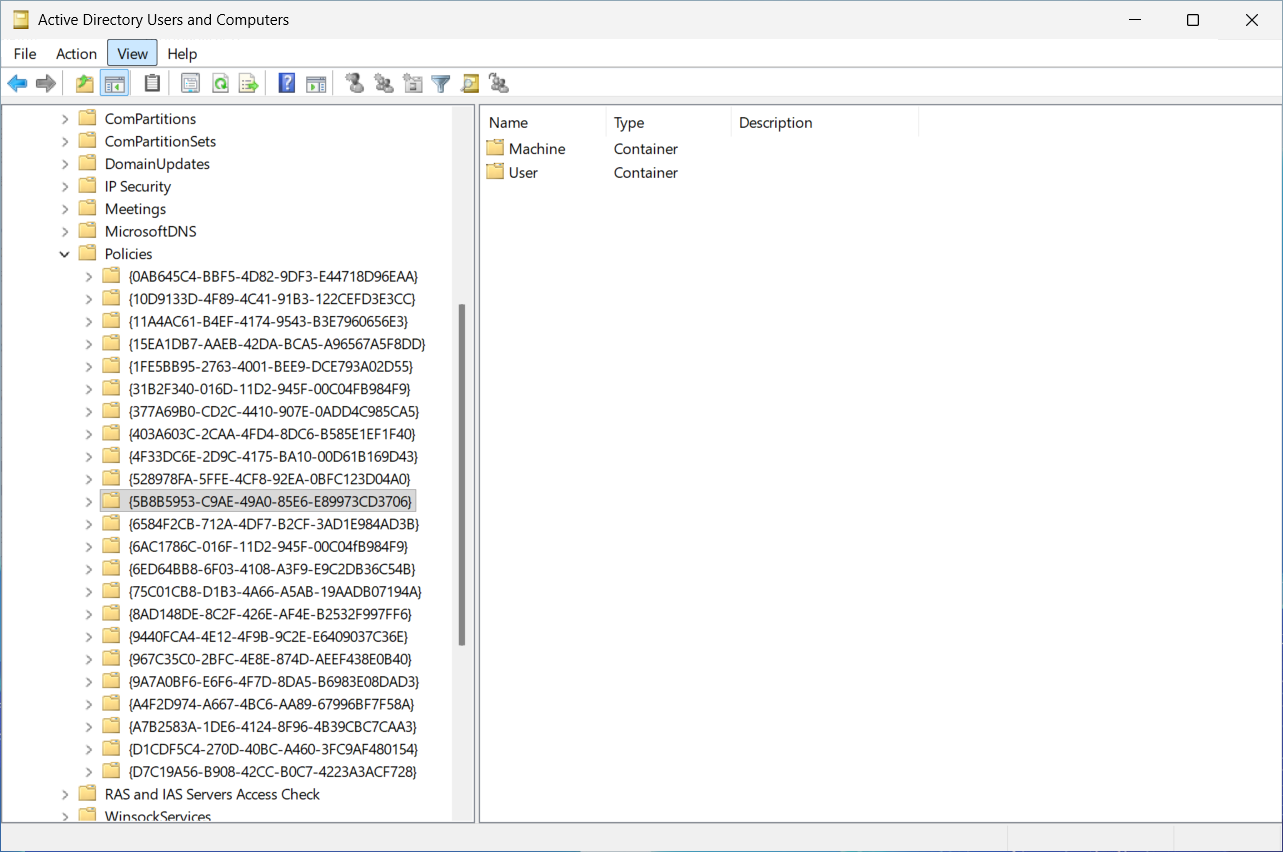
Task: Collapse the Policies node
Action: 65,254
